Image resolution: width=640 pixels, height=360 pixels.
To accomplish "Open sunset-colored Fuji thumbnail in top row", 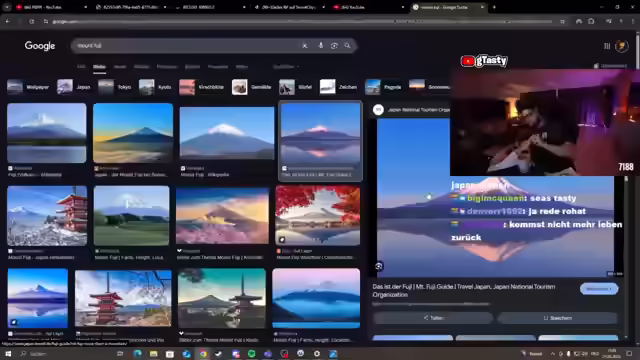I will pyautogui.click(x=133, y=133).
